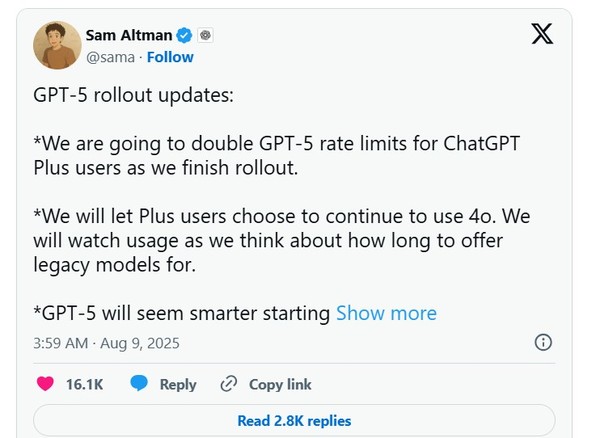
Task: Open the Read 2.8K replies button
Action: 294,421
